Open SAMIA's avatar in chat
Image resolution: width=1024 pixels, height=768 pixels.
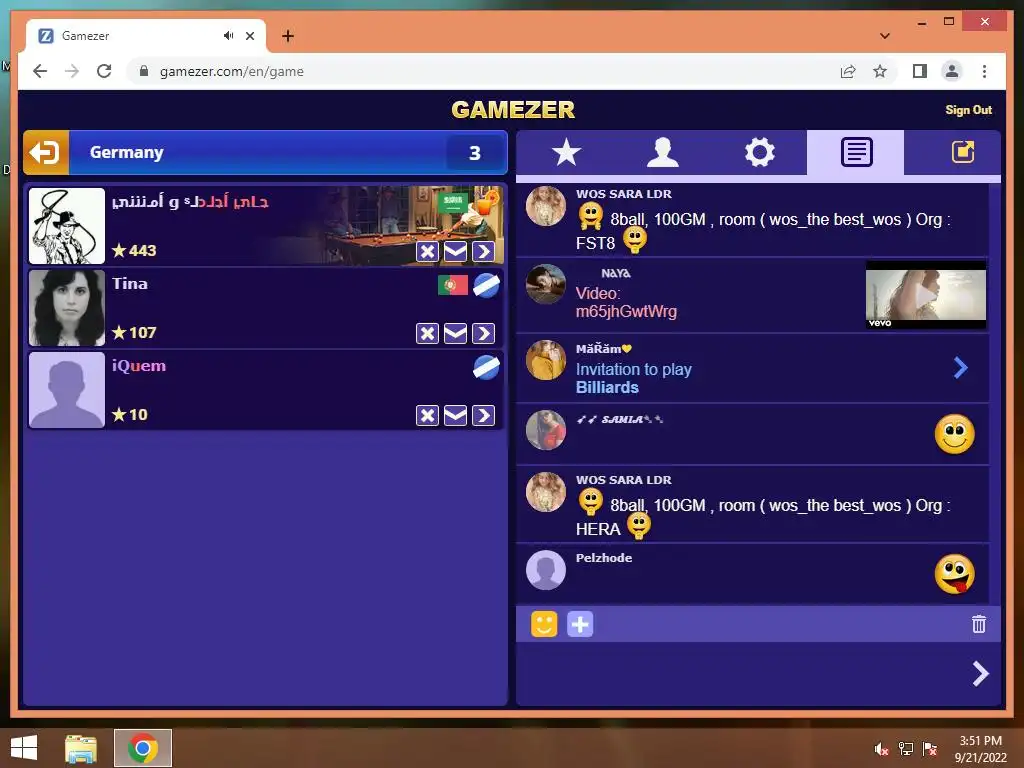[546, 430]
